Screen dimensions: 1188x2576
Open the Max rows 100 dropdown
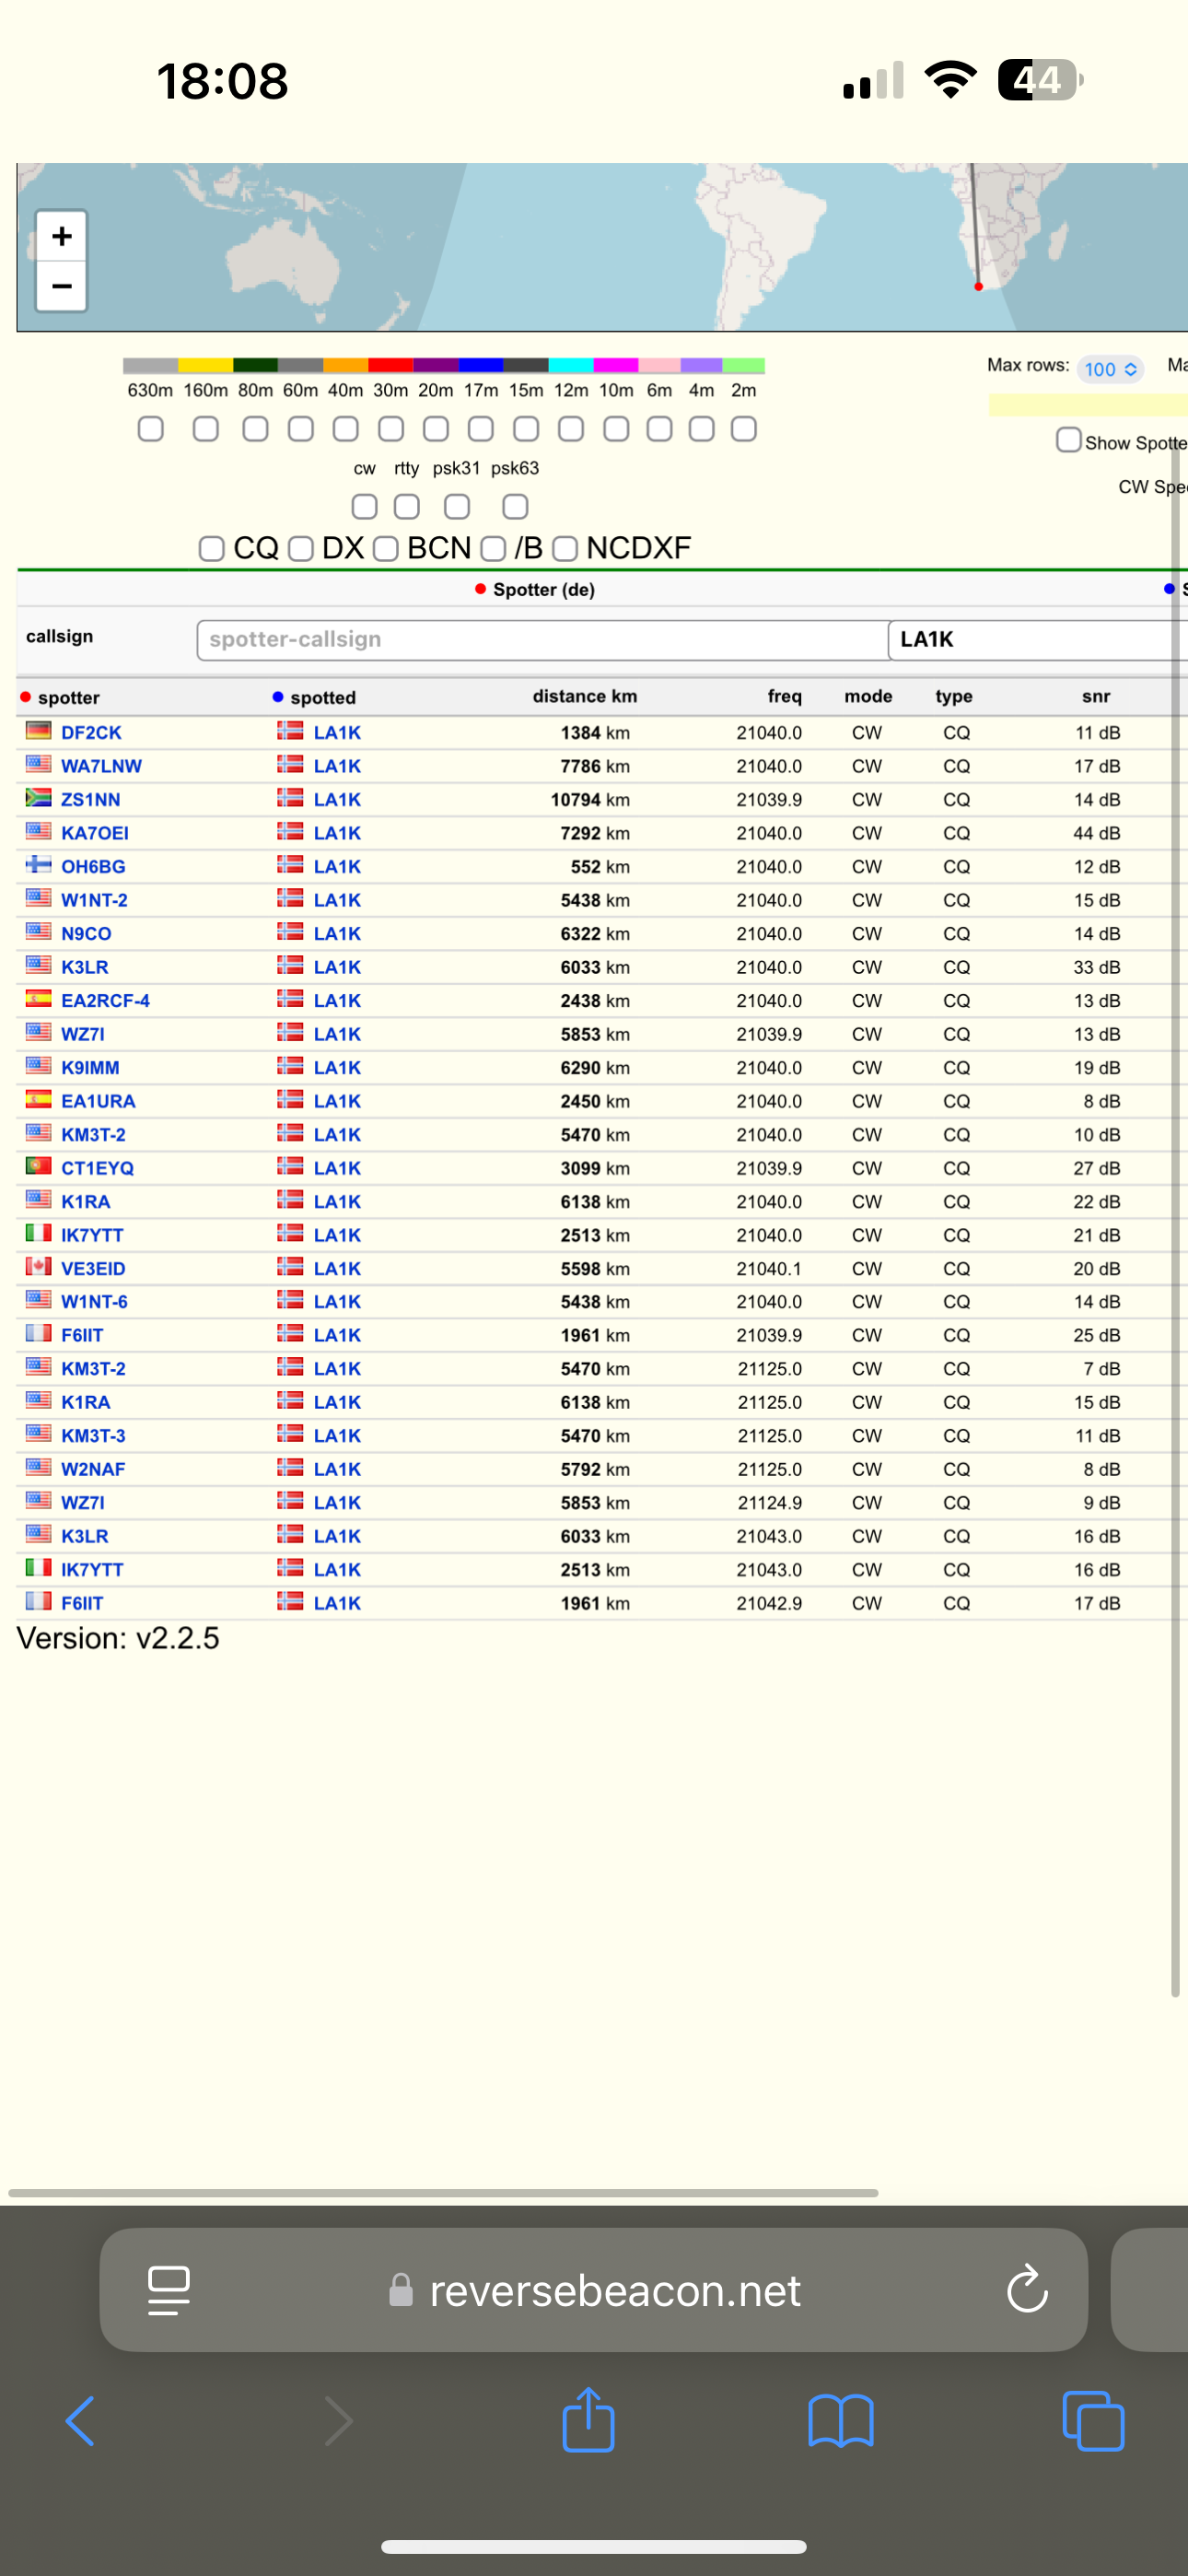click(x=1110, y=369)
